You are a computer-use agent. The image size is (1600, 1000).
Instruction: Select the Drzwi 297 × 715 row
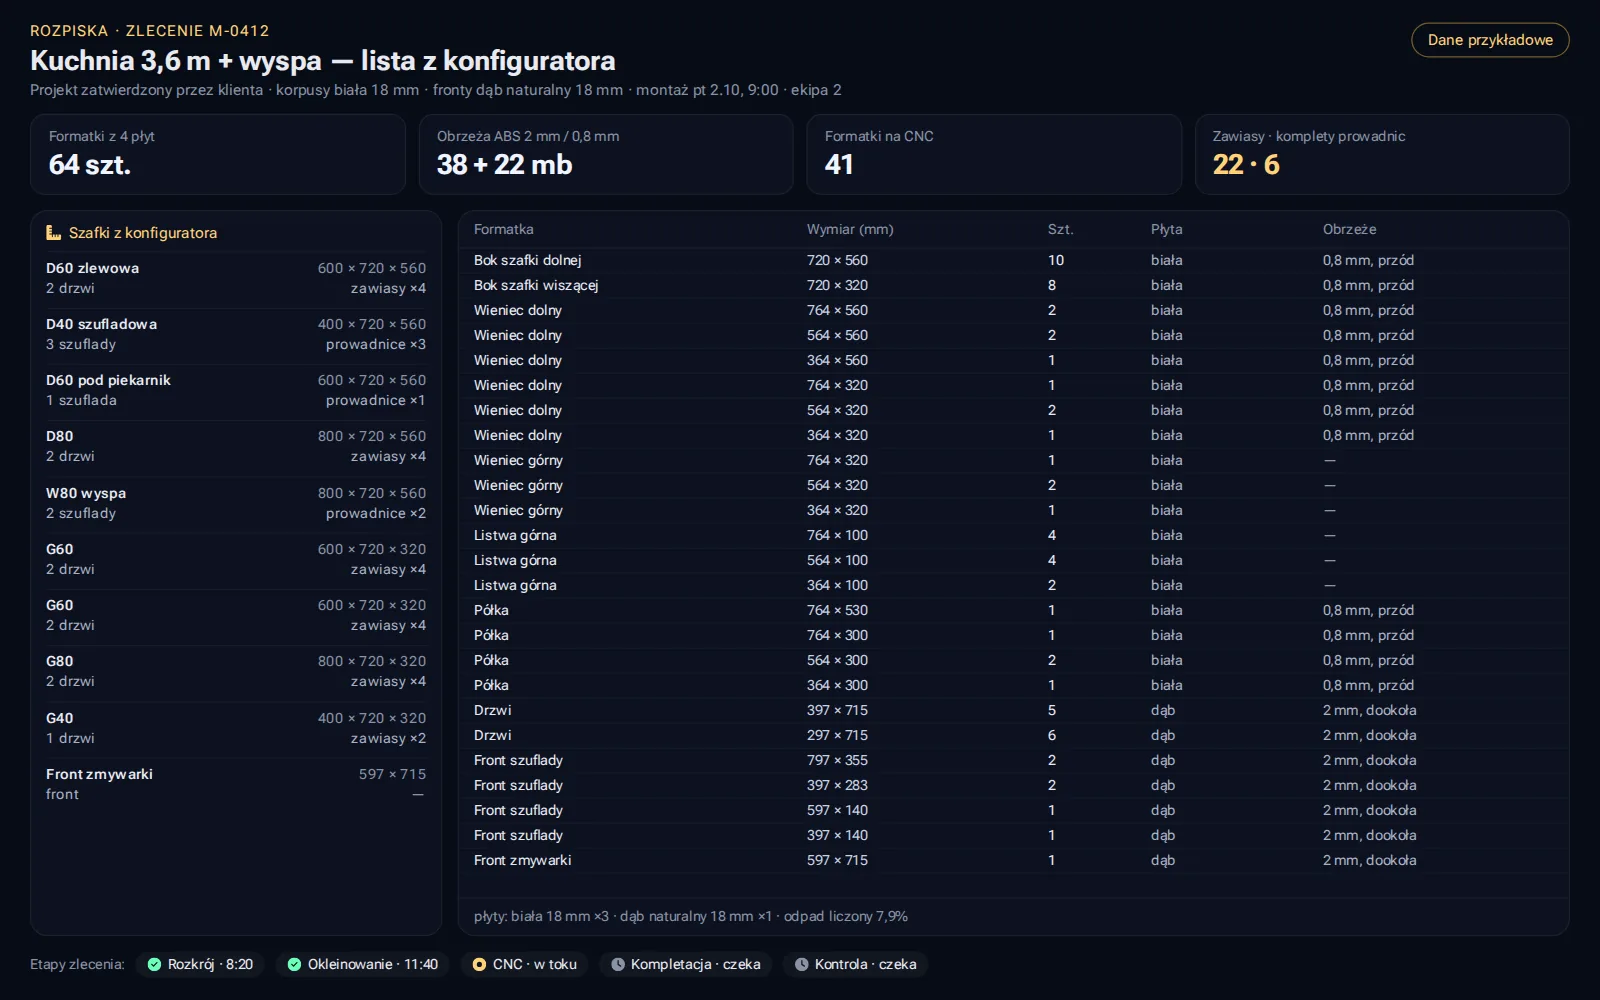click(1013, 735)
